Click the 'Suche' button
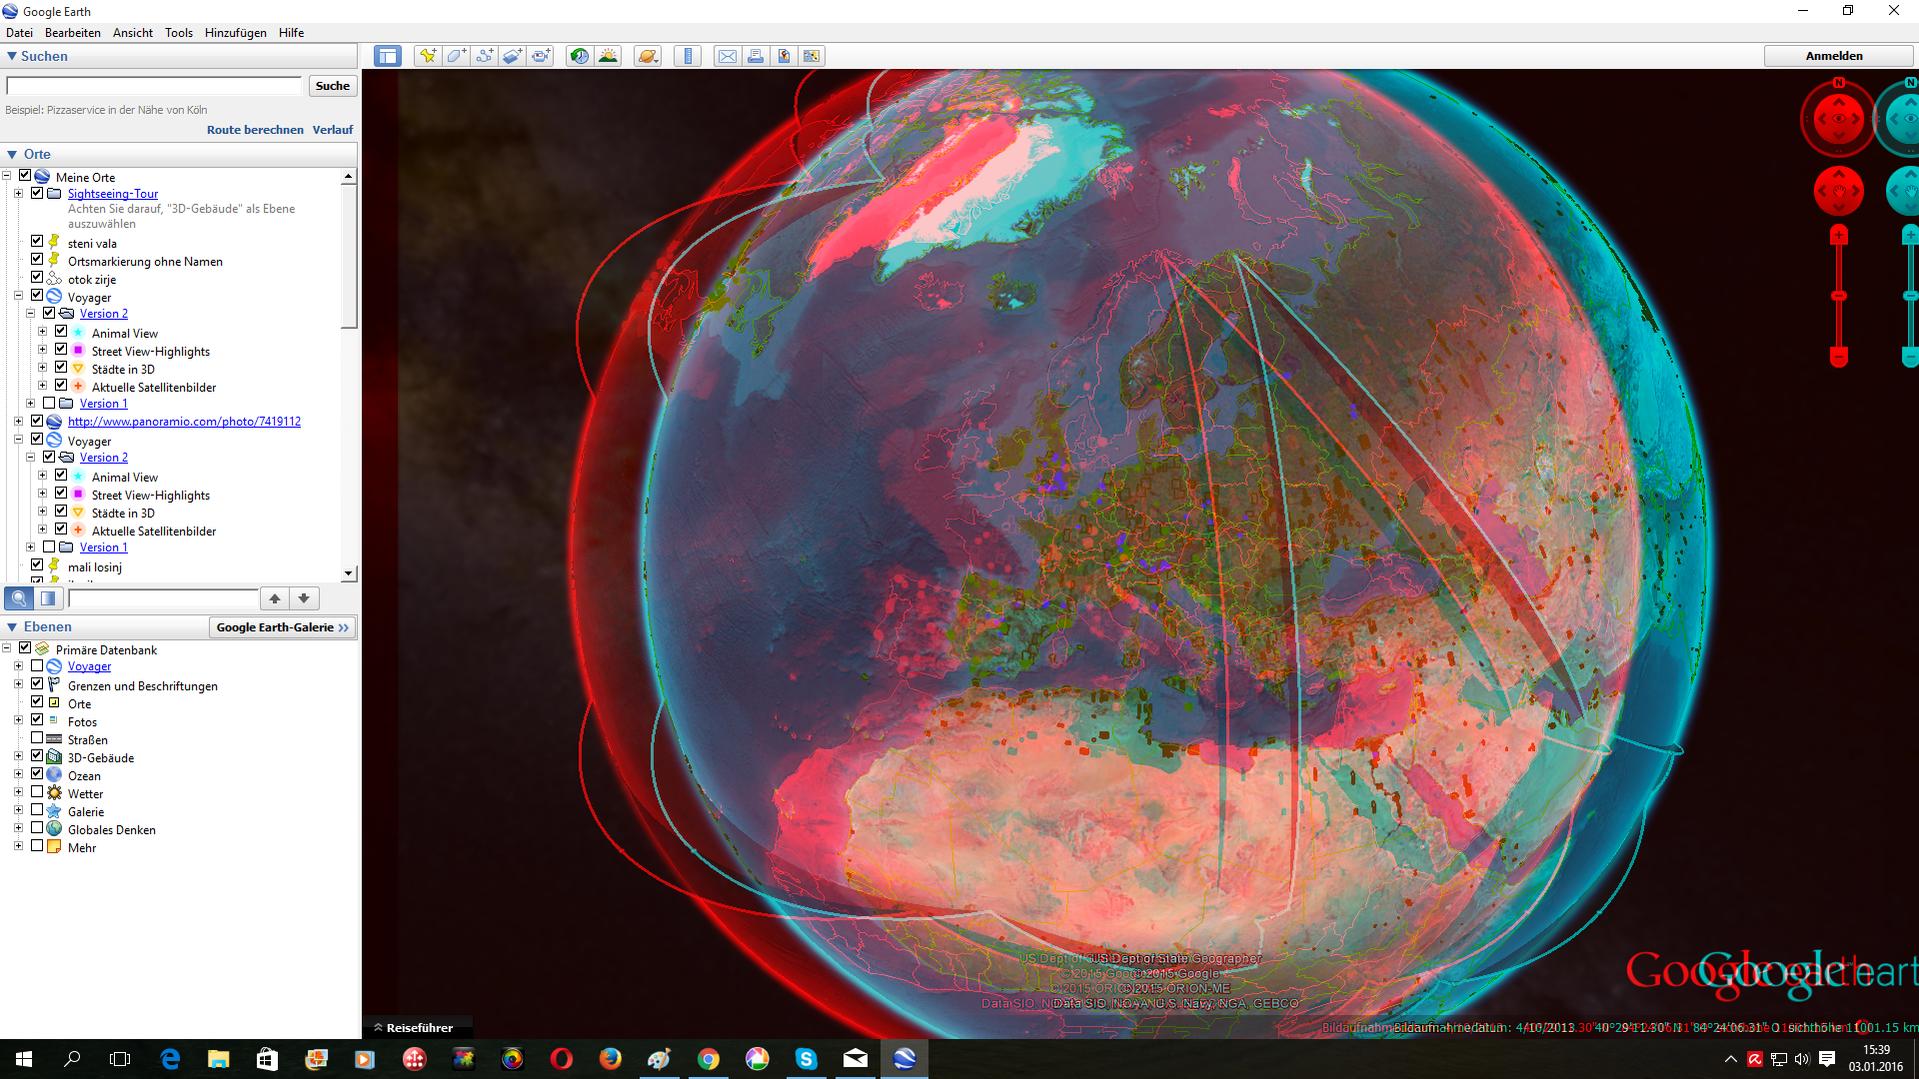 [x=332, y=86]
